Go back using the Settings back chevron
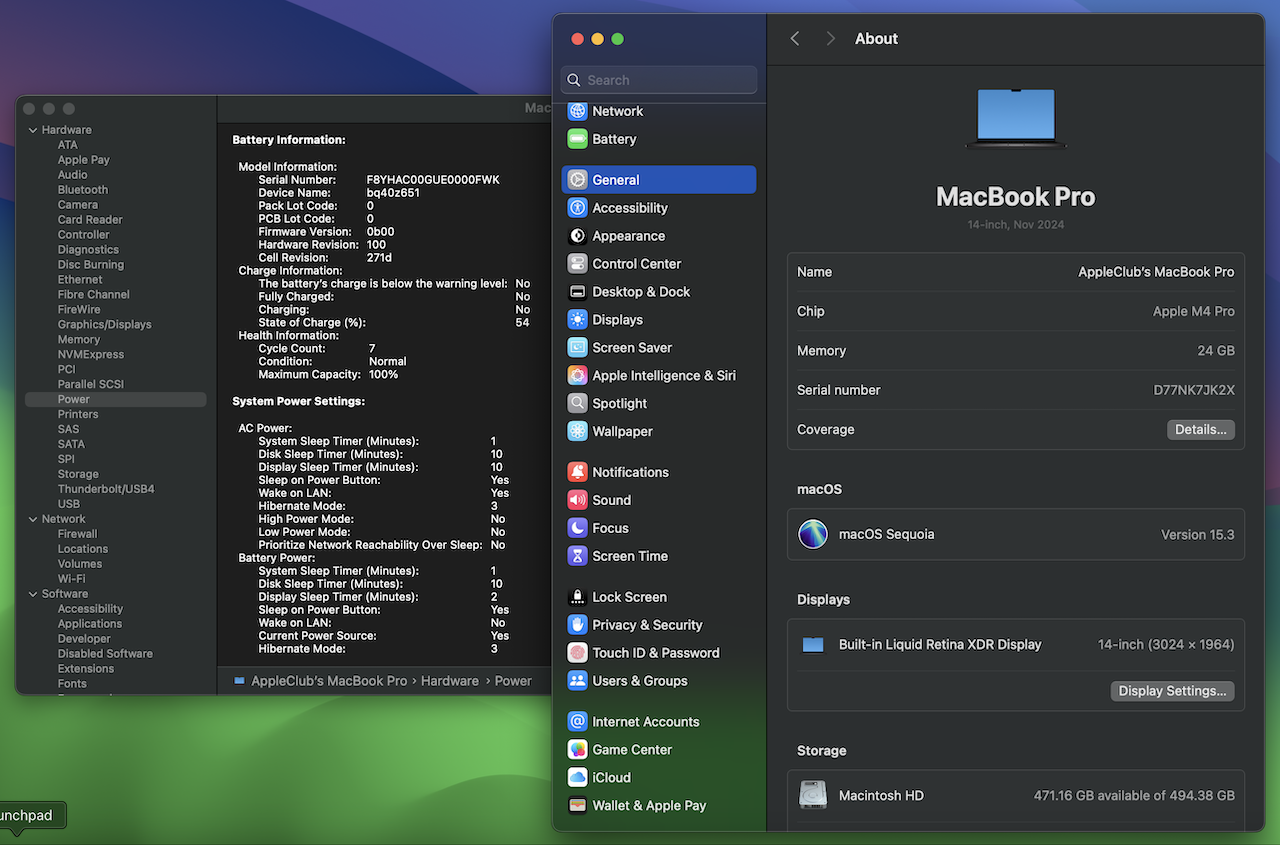 [795, 38]
